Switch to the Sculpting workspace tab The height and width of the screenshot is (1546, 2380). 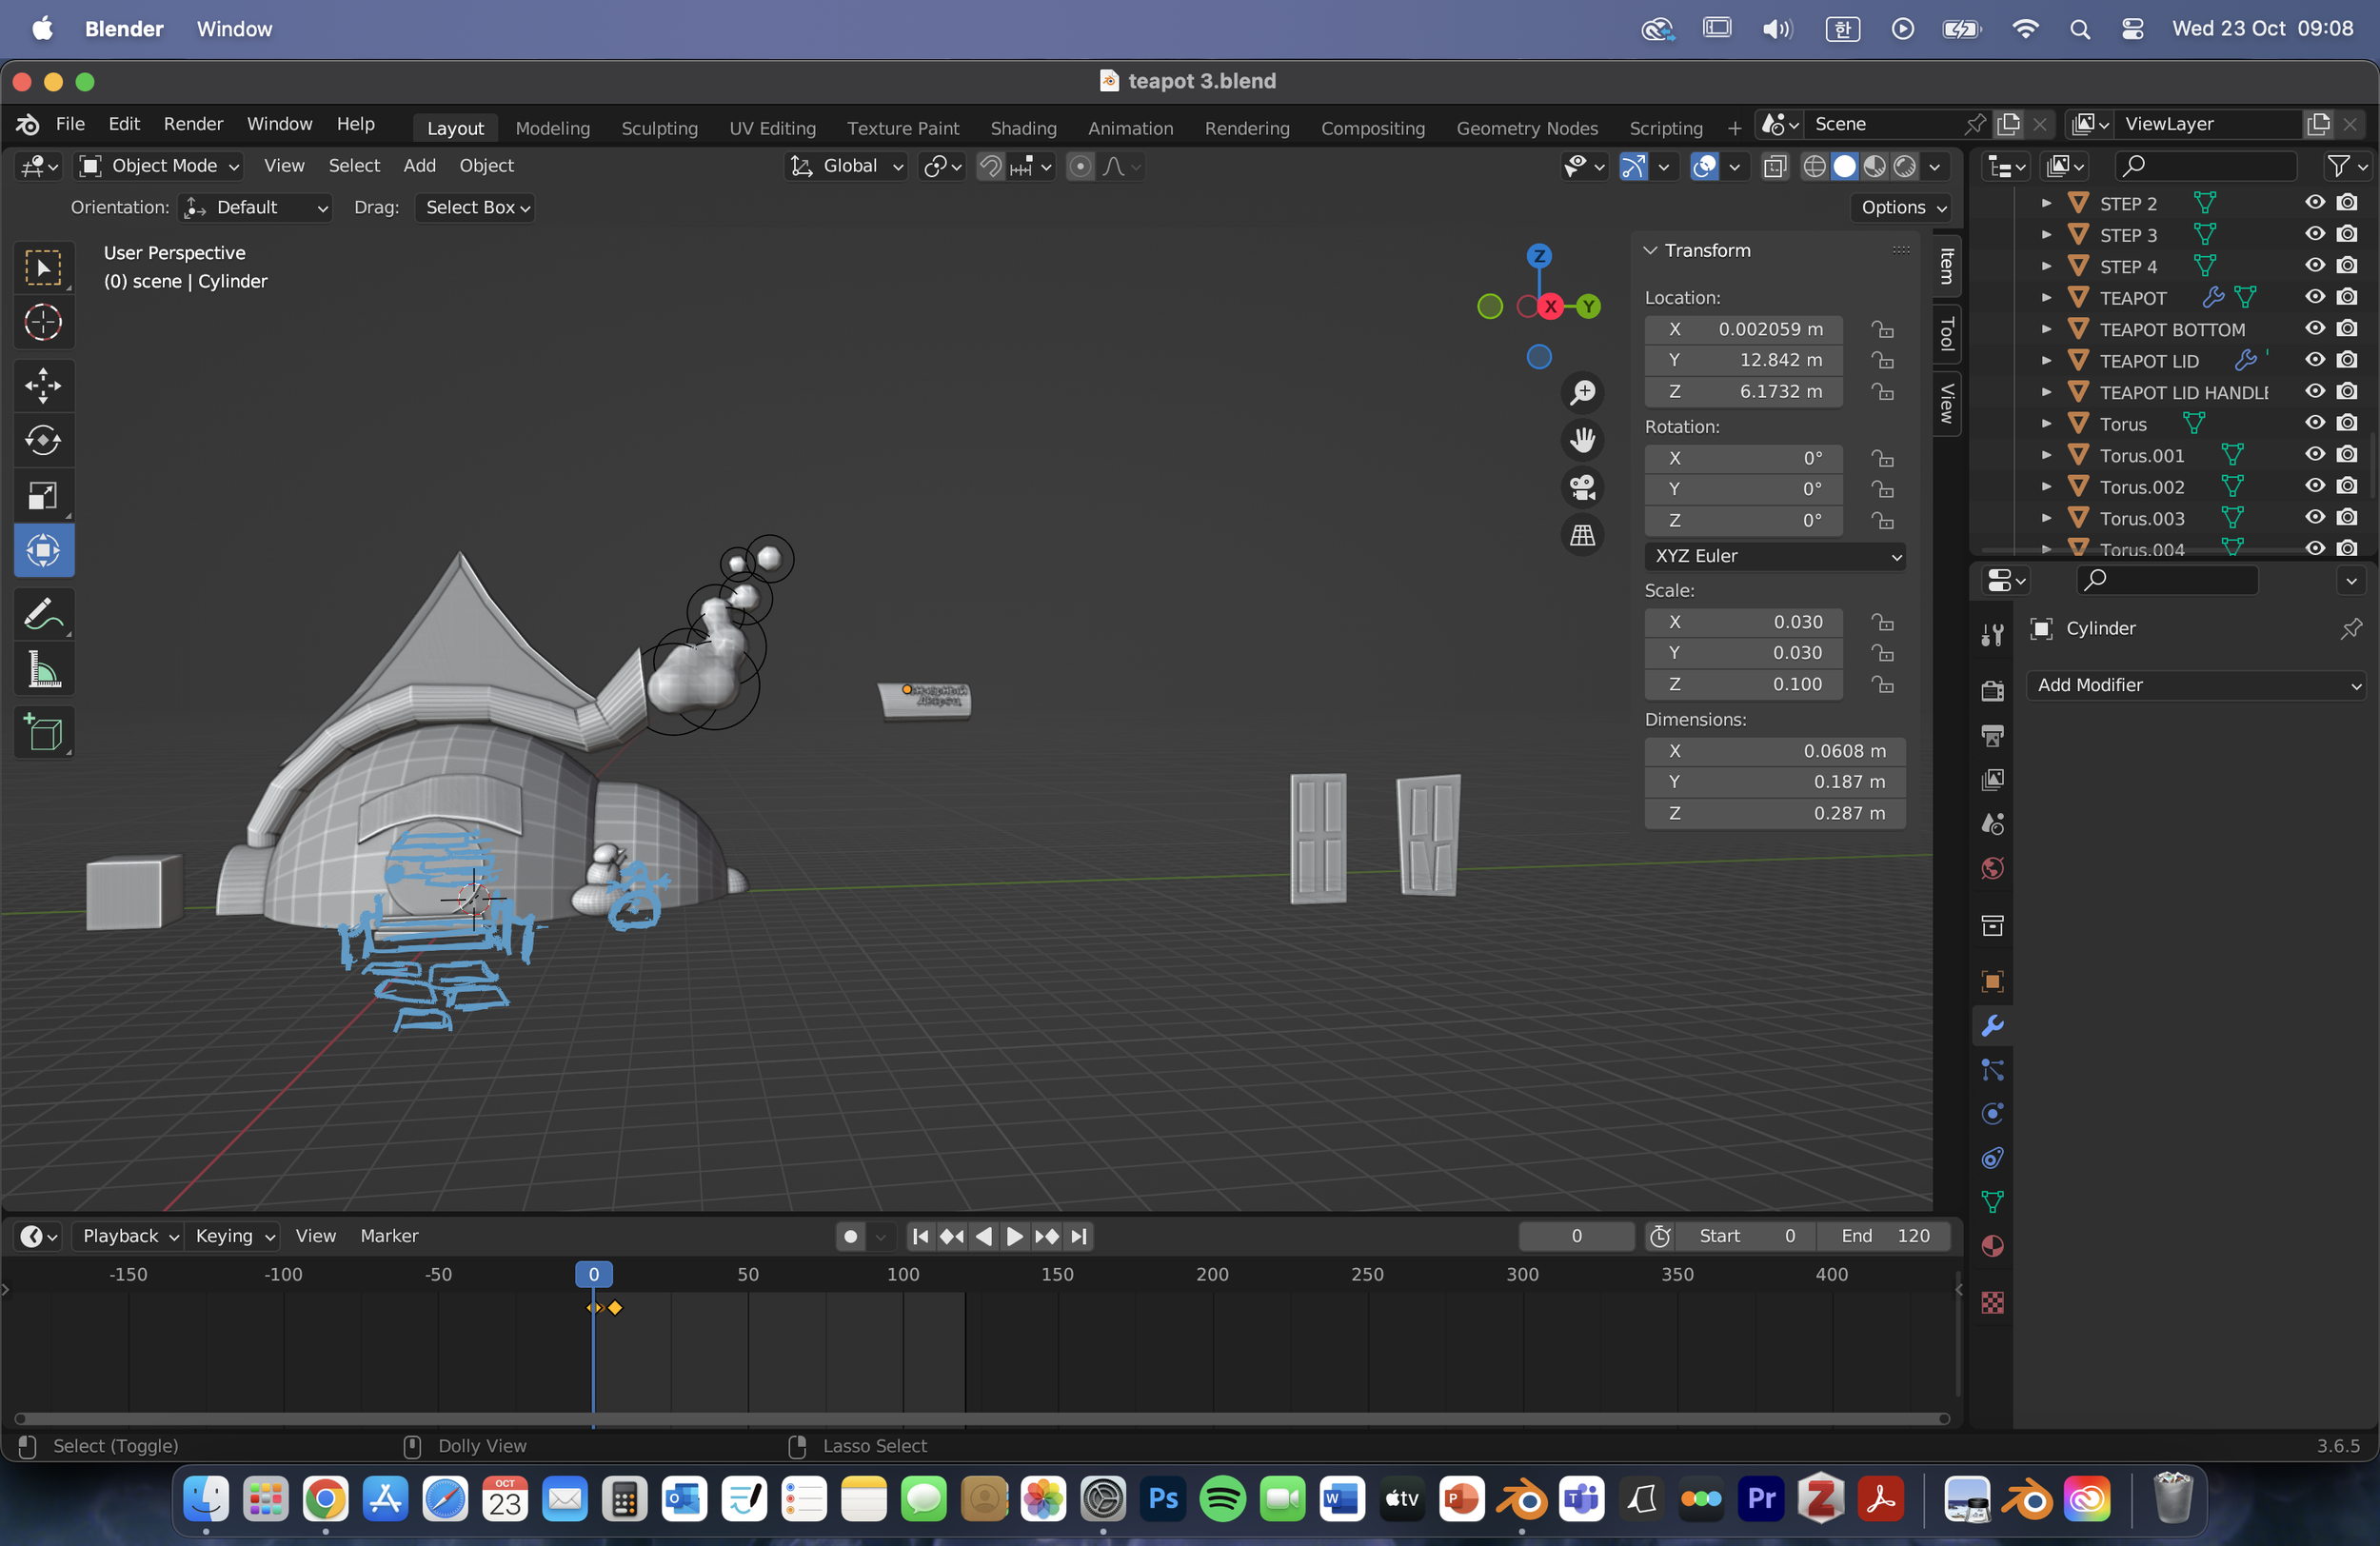659,128
